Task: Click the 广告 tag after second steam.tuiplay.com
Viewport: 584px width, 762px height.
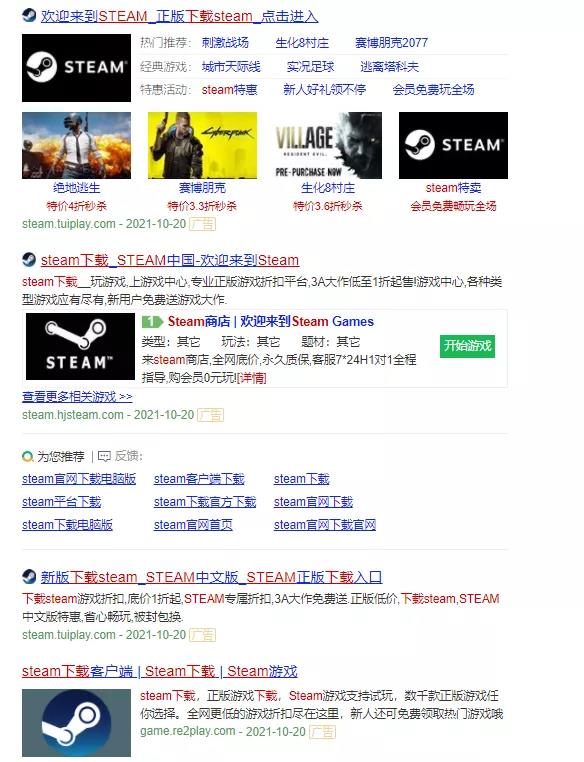Action: click(x=202, y=635)
